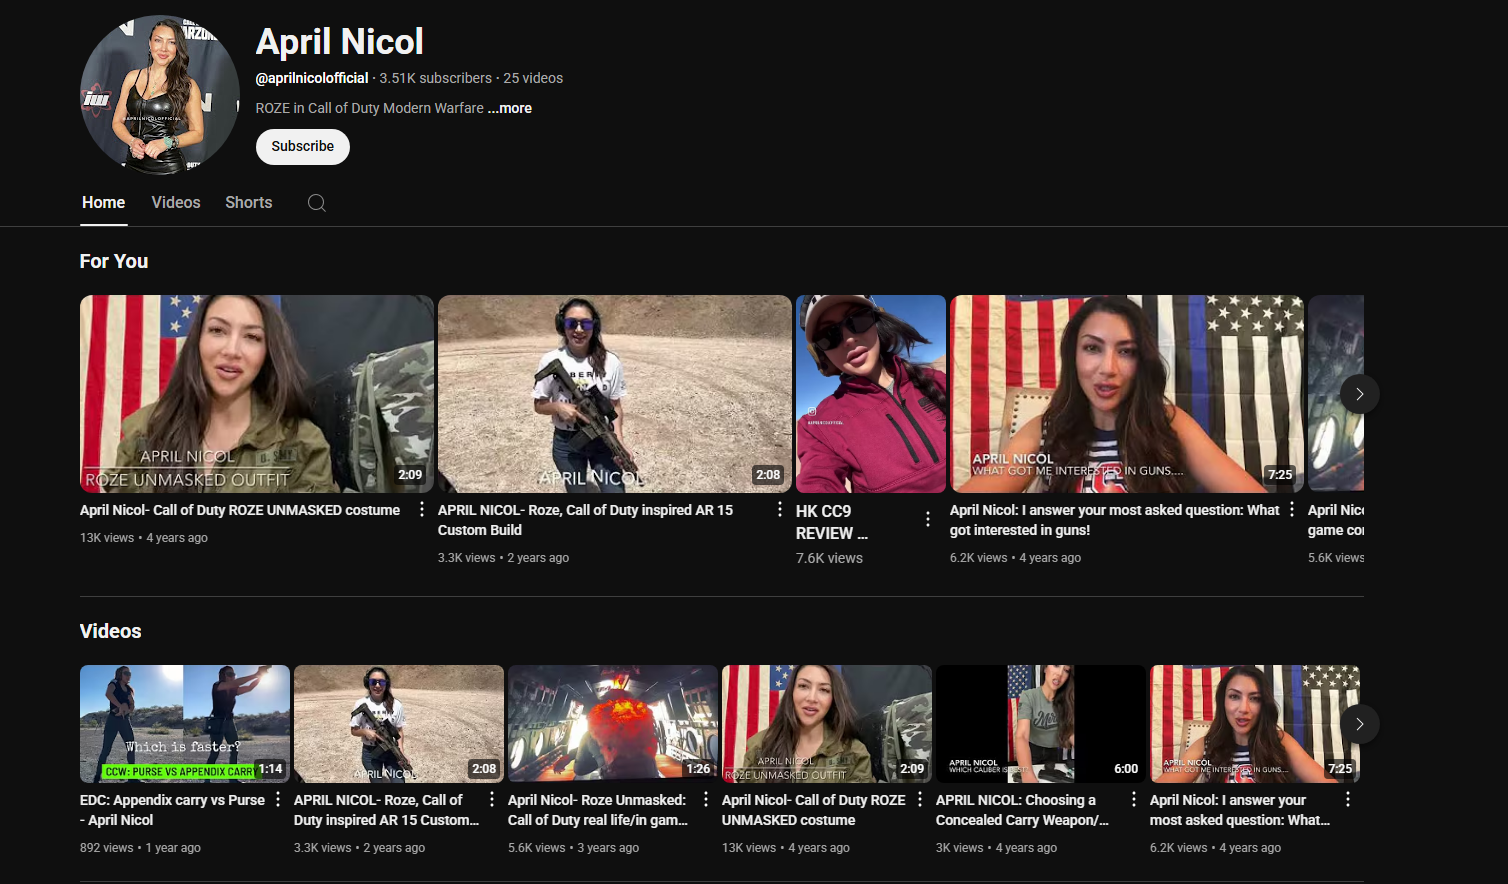
Task: Open title 'EDC: Appendix carry vs Purse'
Action: point(172,810)
